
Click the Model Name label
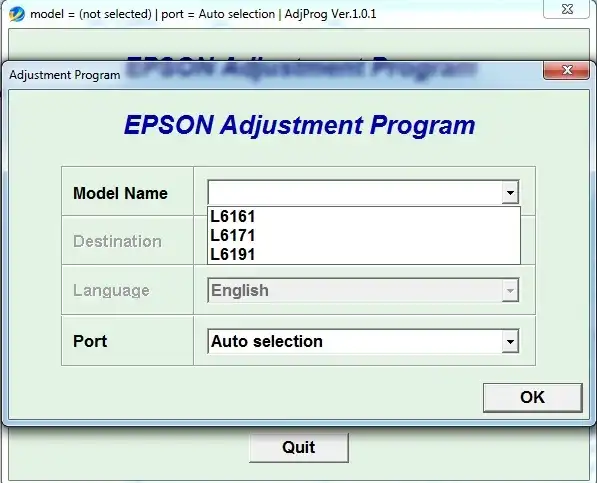[x=120, y=193]
